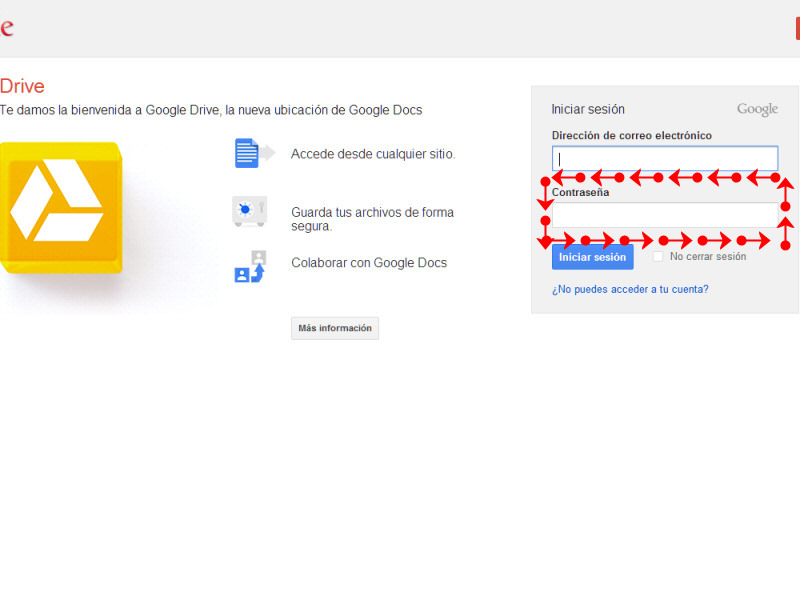Screen dimensions: 800x600
Task: Click into the Contraseña password field
Action: (x=664, y=215)
